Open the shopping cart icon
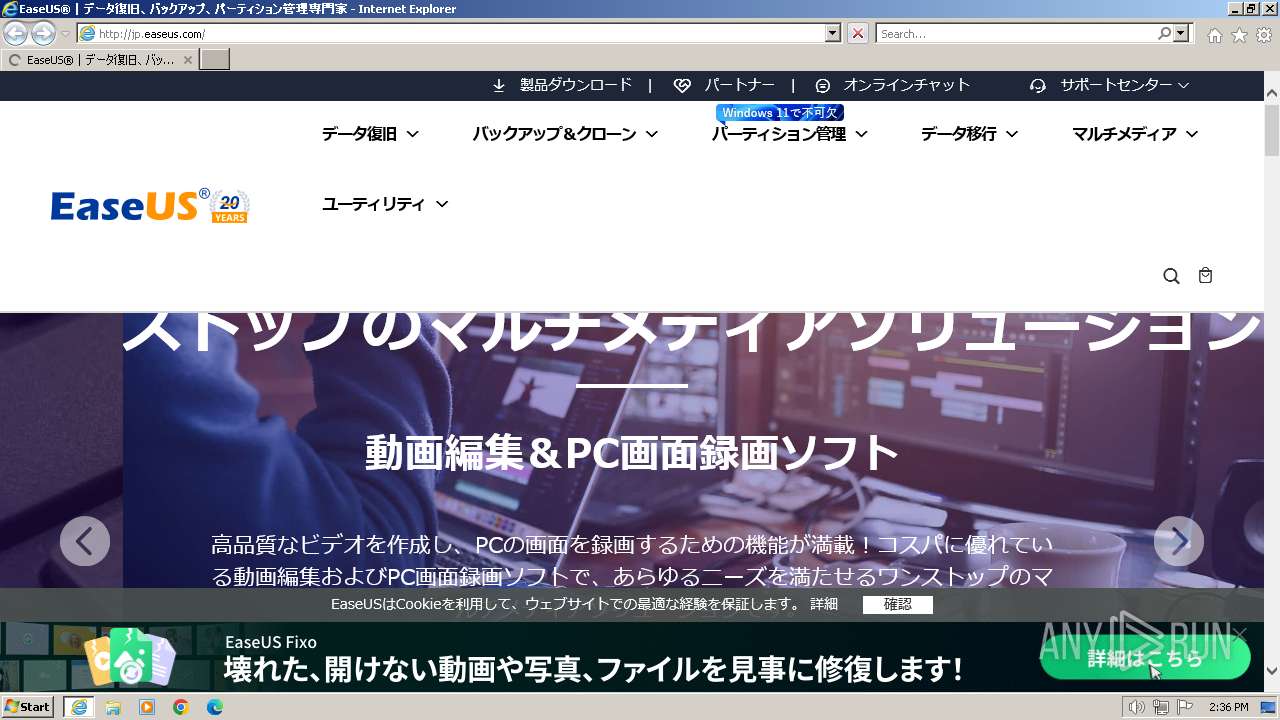 (1205, 276)
